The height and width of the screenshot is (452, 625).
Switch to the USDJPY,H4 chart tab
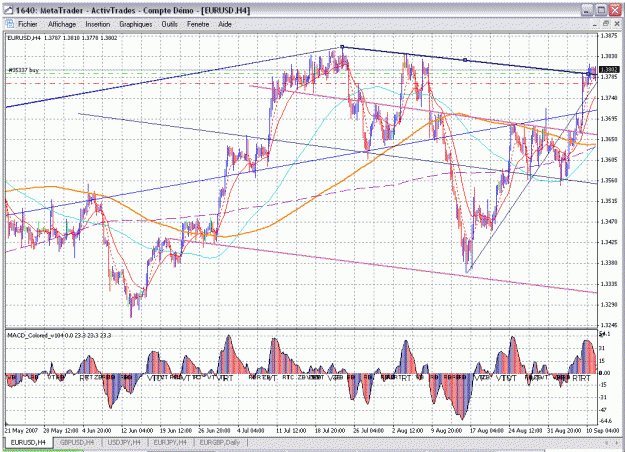pyautogui.click(x=125, y=442)
